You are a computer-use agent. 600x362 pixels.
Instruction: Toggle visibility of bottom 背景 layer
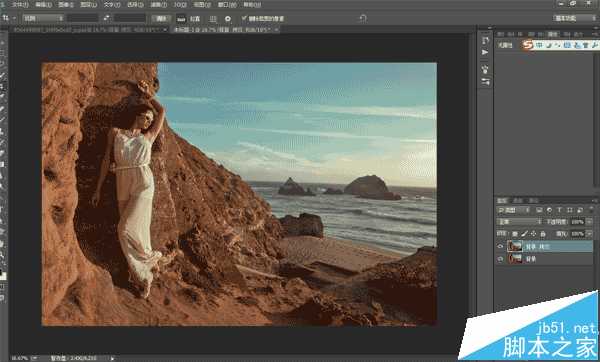pos(500,259)
